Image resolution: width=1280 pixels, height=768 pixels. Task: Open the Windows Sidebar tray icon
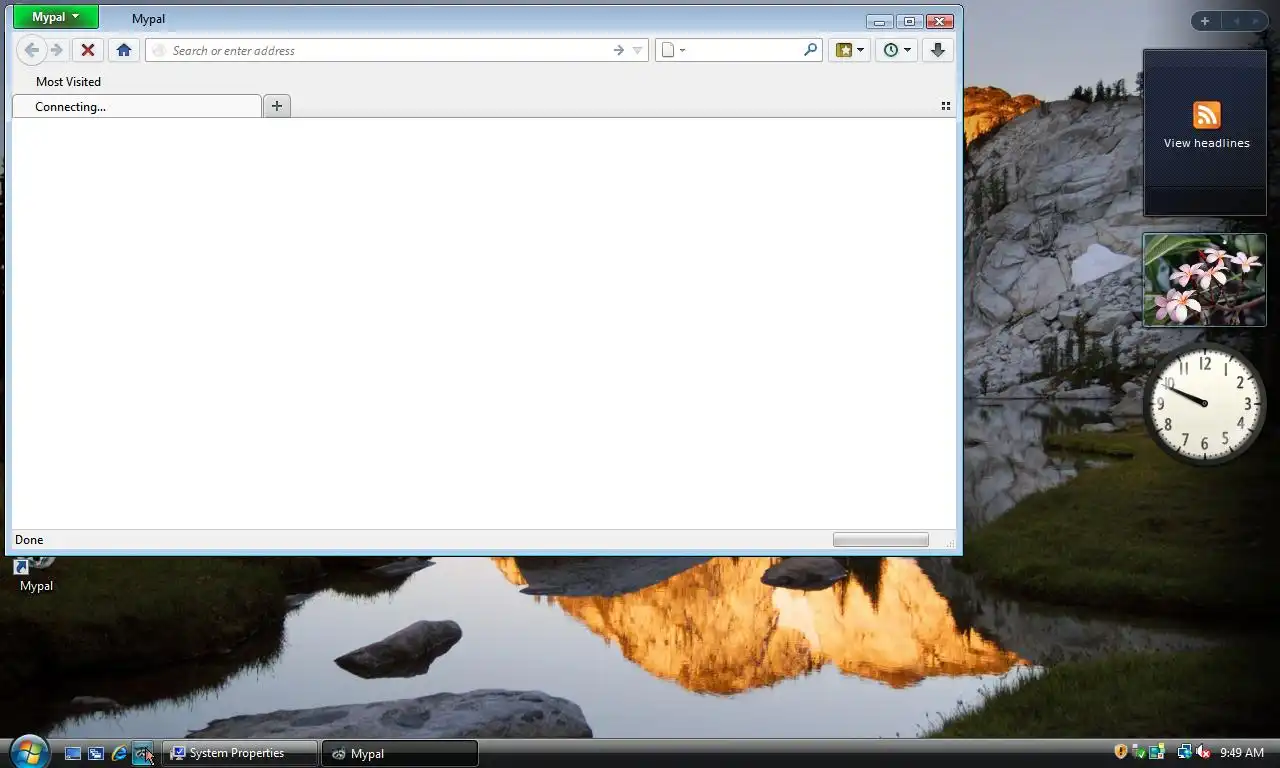1157,752
